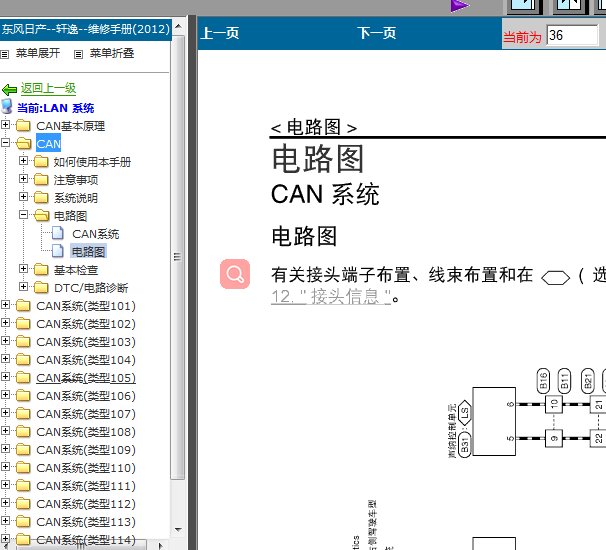Click the DTC/电路诊断 folder icon
606x550 pixels.
pos(41,287)
